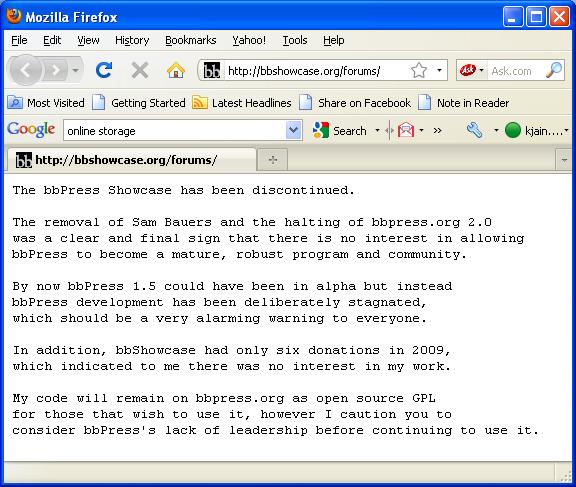
Task: Click the text 'bbpress.org 2.0'
Action: pyautogui.click(x=432, y=223)
